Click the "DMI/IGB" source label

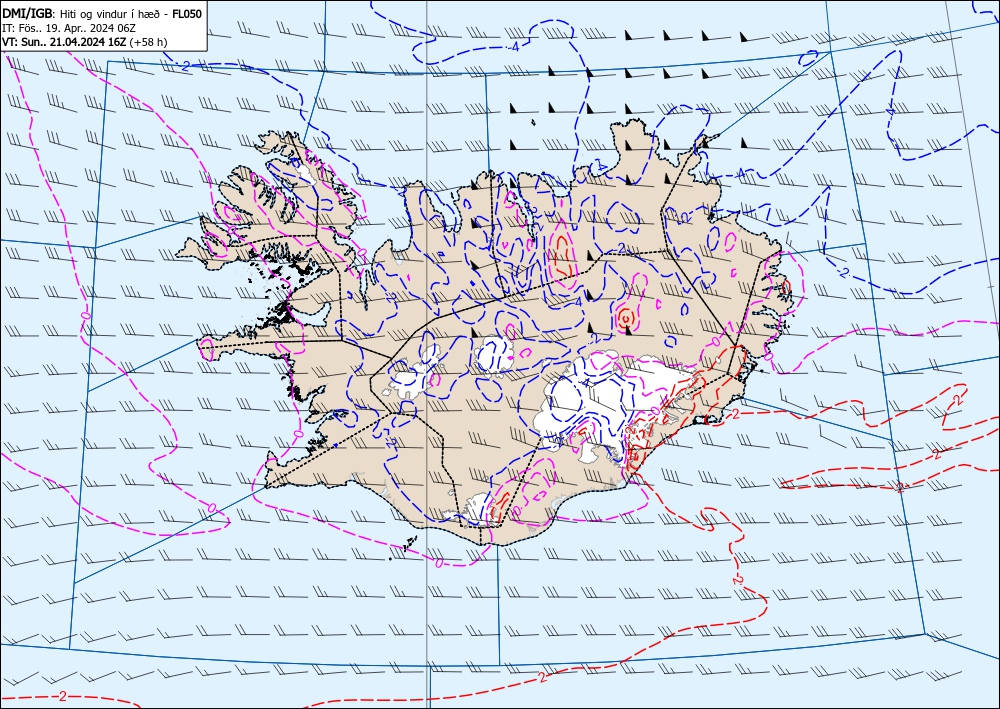[27, 14]
